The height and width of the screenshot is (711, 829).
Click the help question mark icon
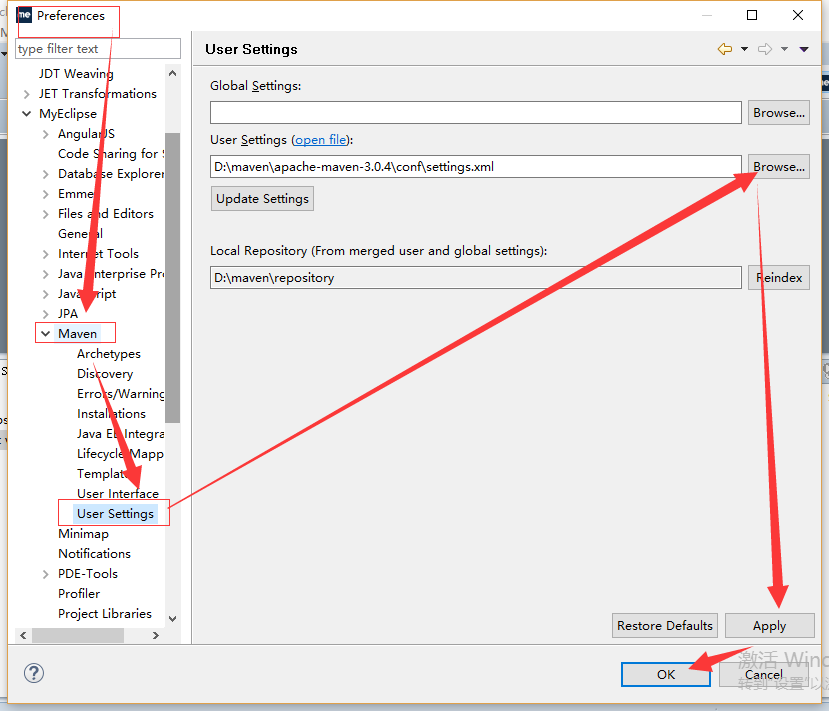pos(34,673)
